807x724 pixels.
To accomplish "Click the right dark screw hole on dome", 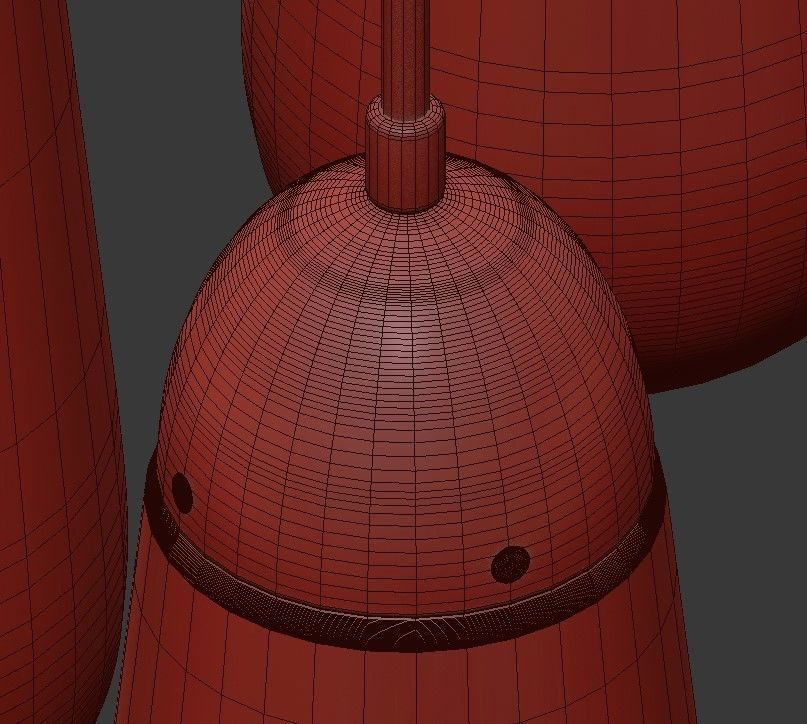I will [511, 564].
